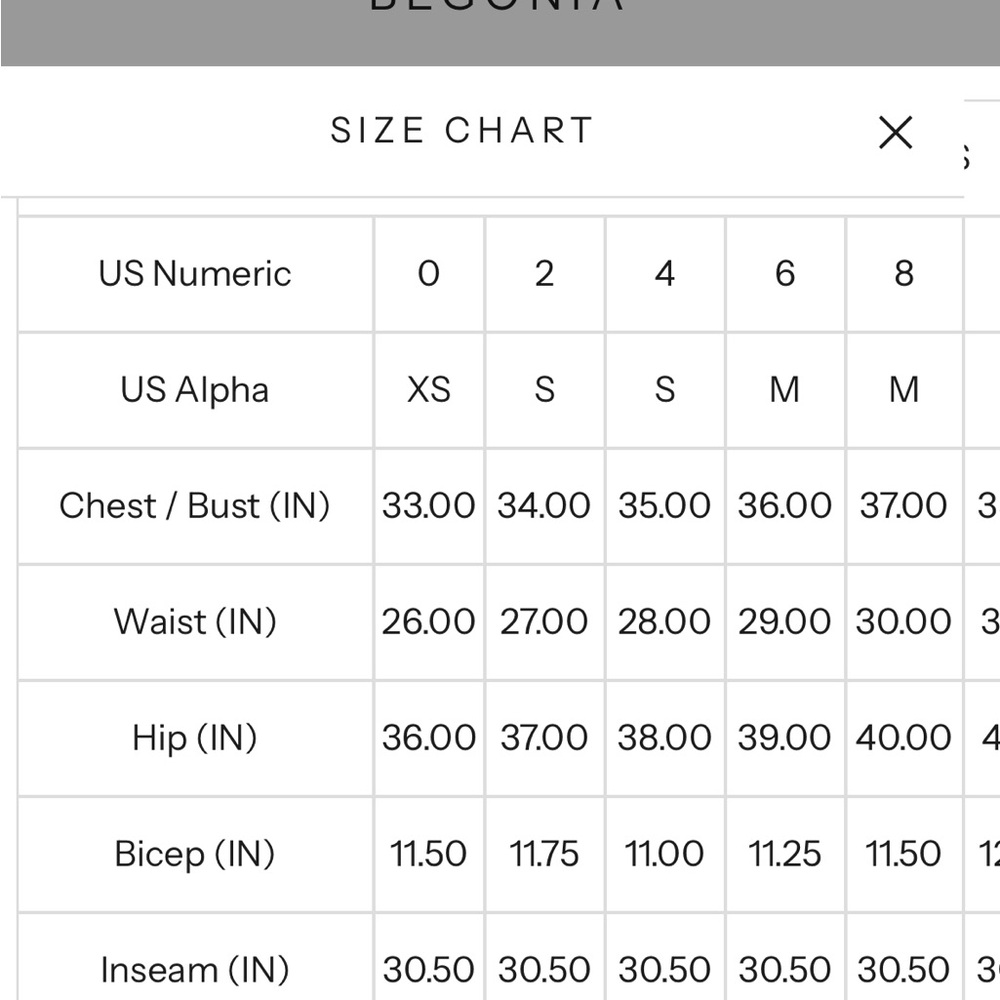
Task: Click the 33.00 chest measurement cell
Action: pyautogui.click(x=429, y=506)
